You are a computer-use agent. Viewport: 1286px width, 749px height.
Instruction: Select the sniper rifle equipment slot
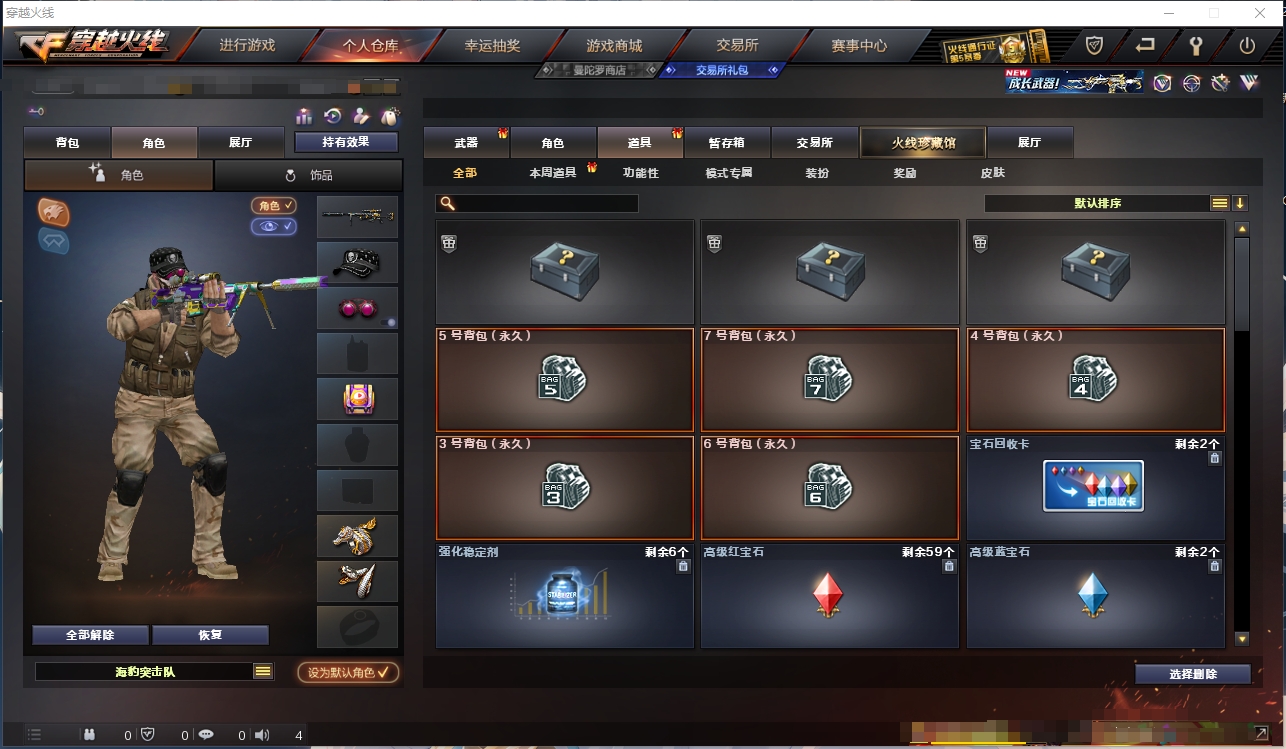click(x=357, y=217)
